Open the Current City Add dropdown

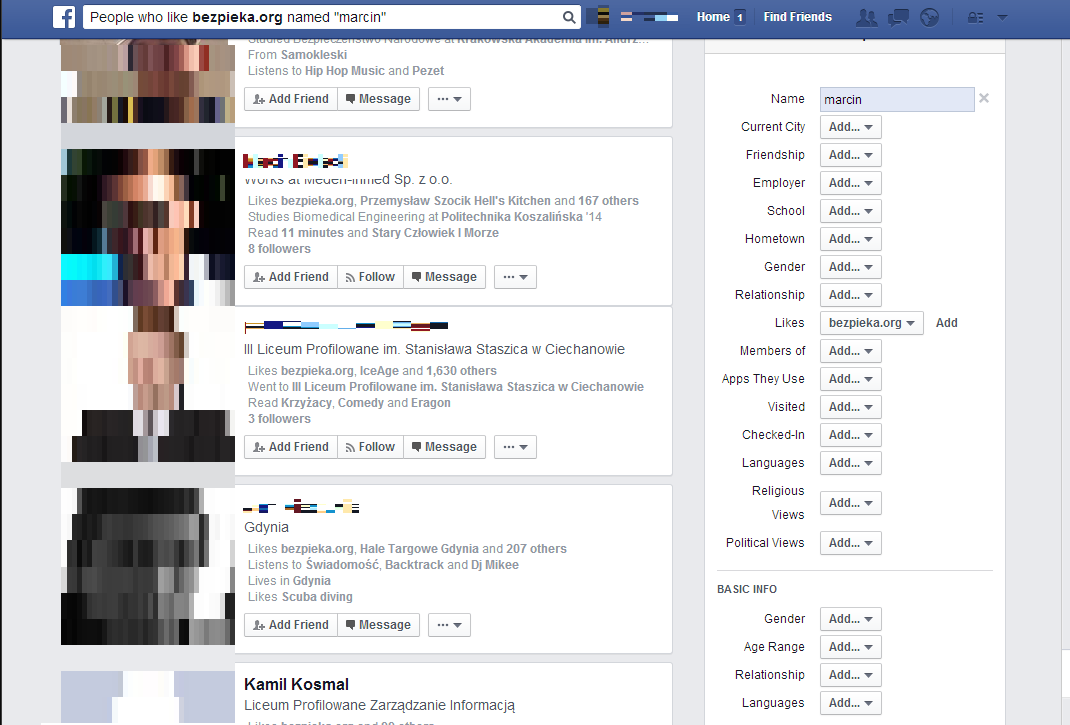(x=851, y=127)
